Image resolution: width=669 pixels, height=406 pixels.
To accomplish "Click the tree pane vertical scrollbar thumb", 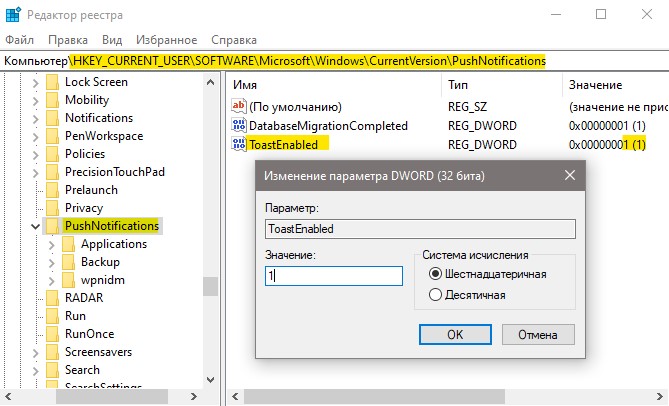I will (210, 286).
